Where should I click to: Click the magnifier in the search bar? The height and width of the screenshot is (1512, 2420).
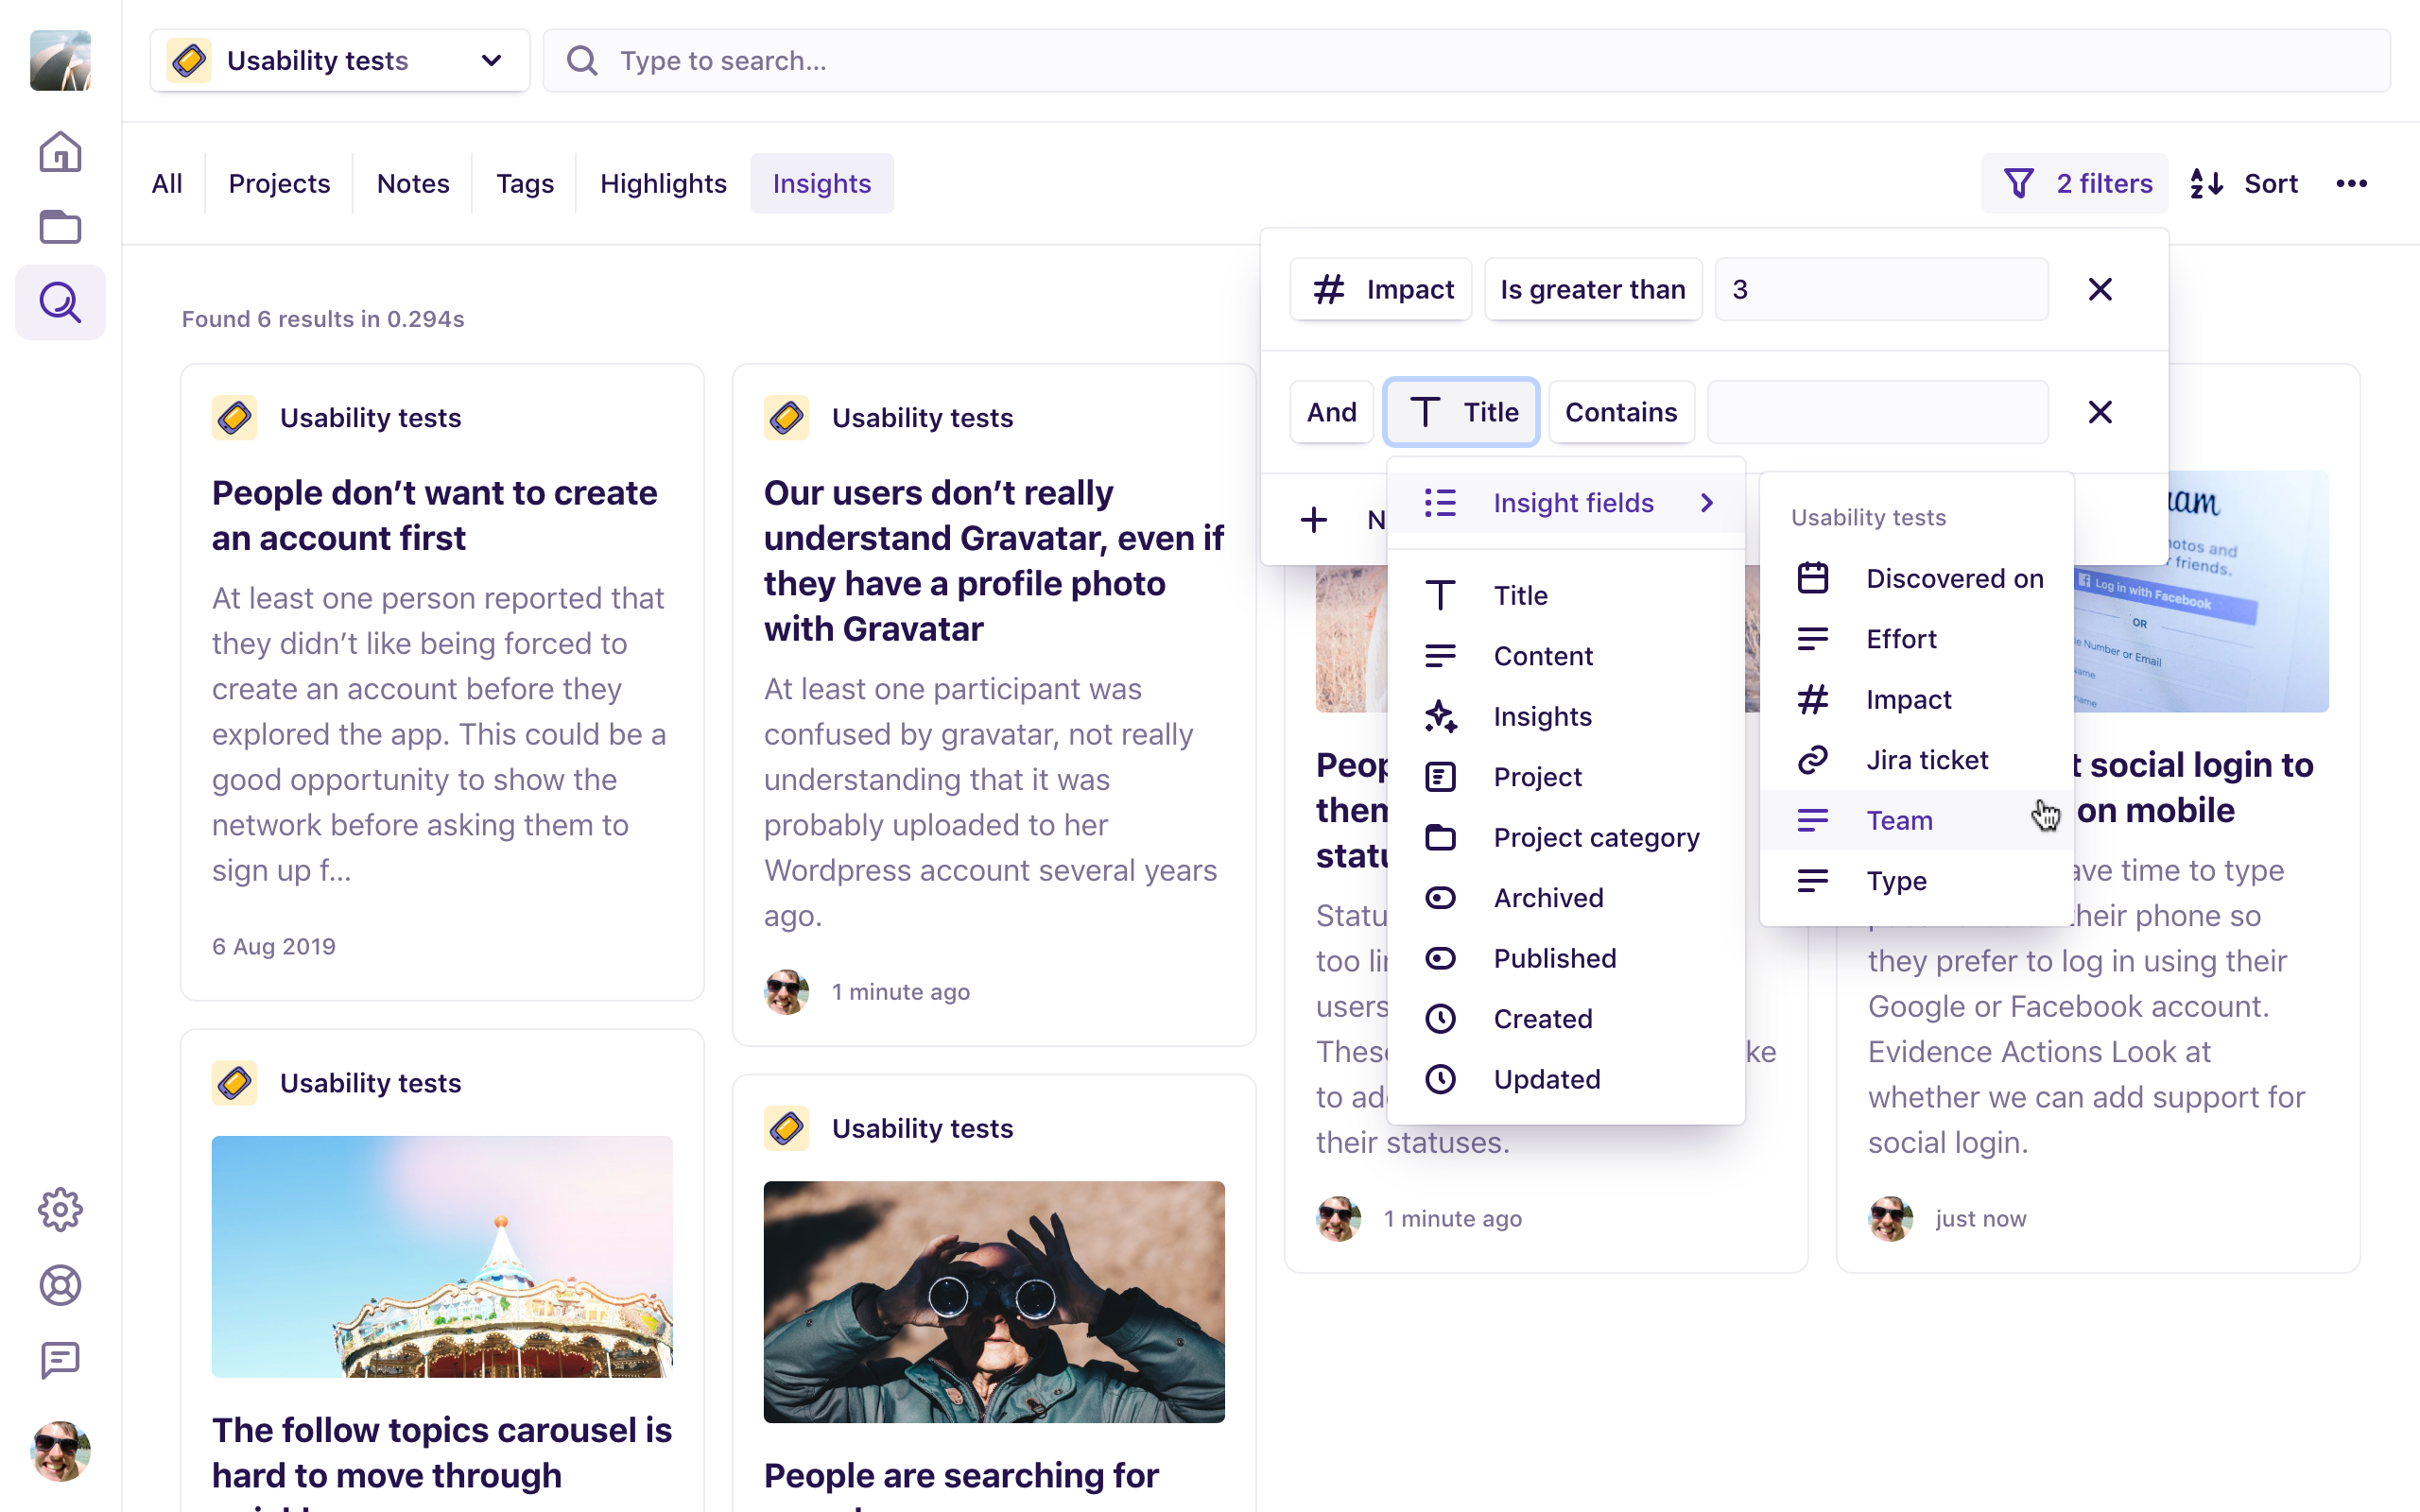tap(583, 60)
